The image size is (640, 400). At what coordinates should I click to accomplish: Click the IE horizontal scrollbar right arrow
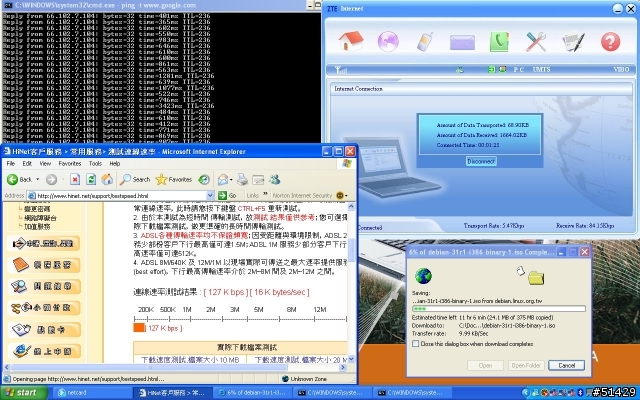343,367
